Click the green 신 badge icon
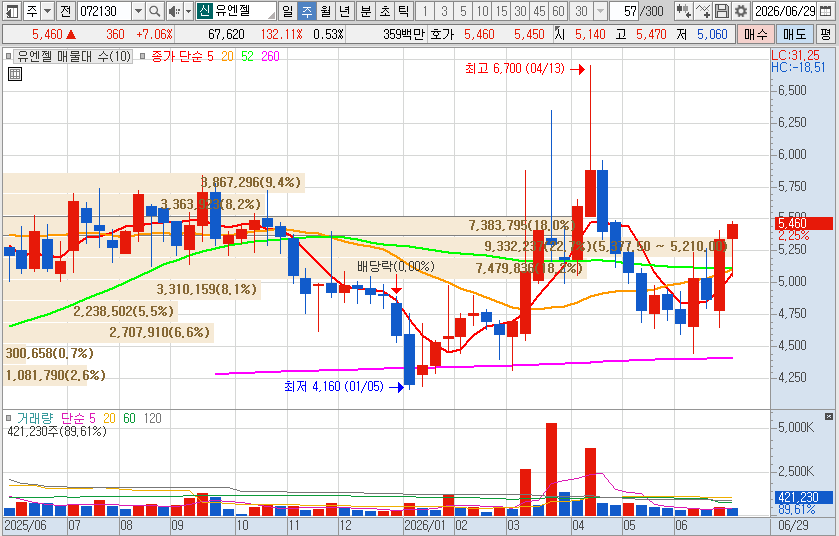 coord(204,11)
